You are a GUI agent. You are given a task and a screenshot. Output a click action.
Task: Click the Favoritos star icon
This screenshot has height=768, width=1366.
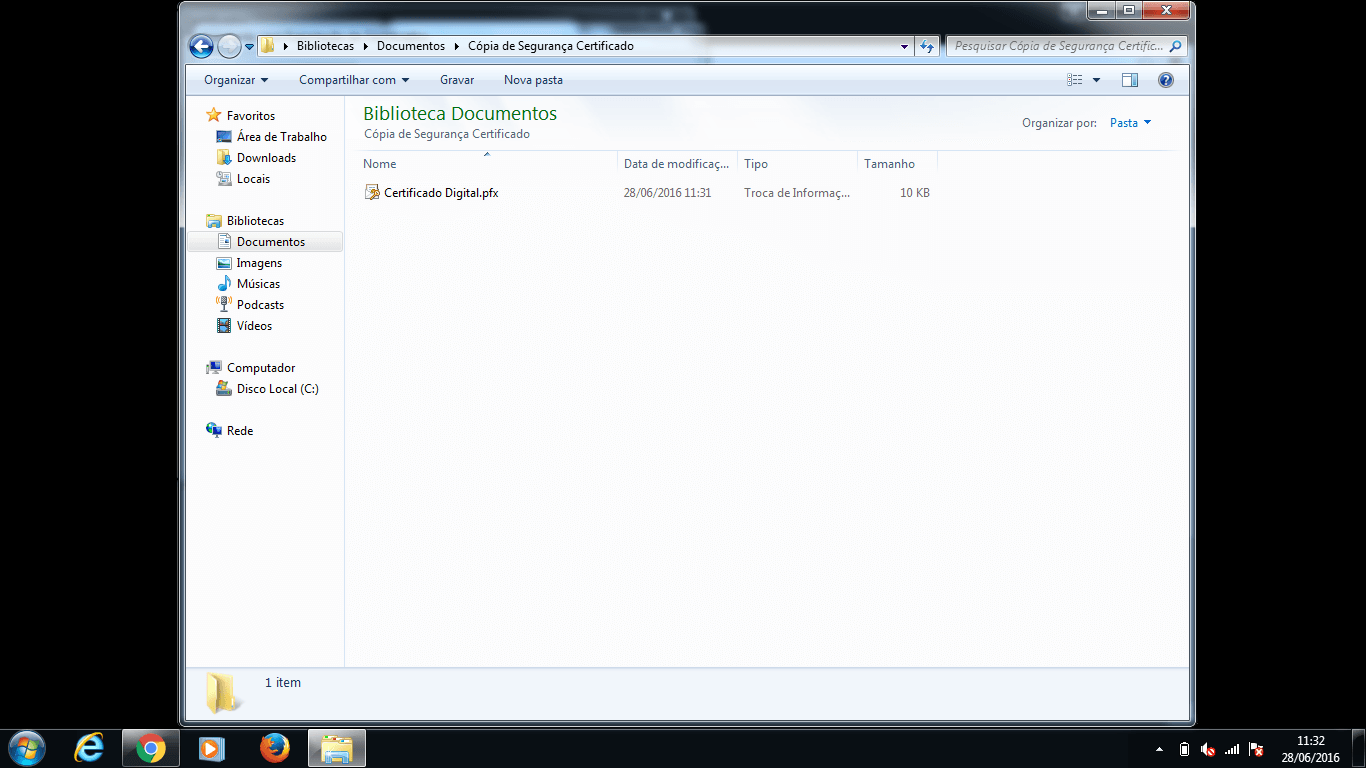[213, 116]
